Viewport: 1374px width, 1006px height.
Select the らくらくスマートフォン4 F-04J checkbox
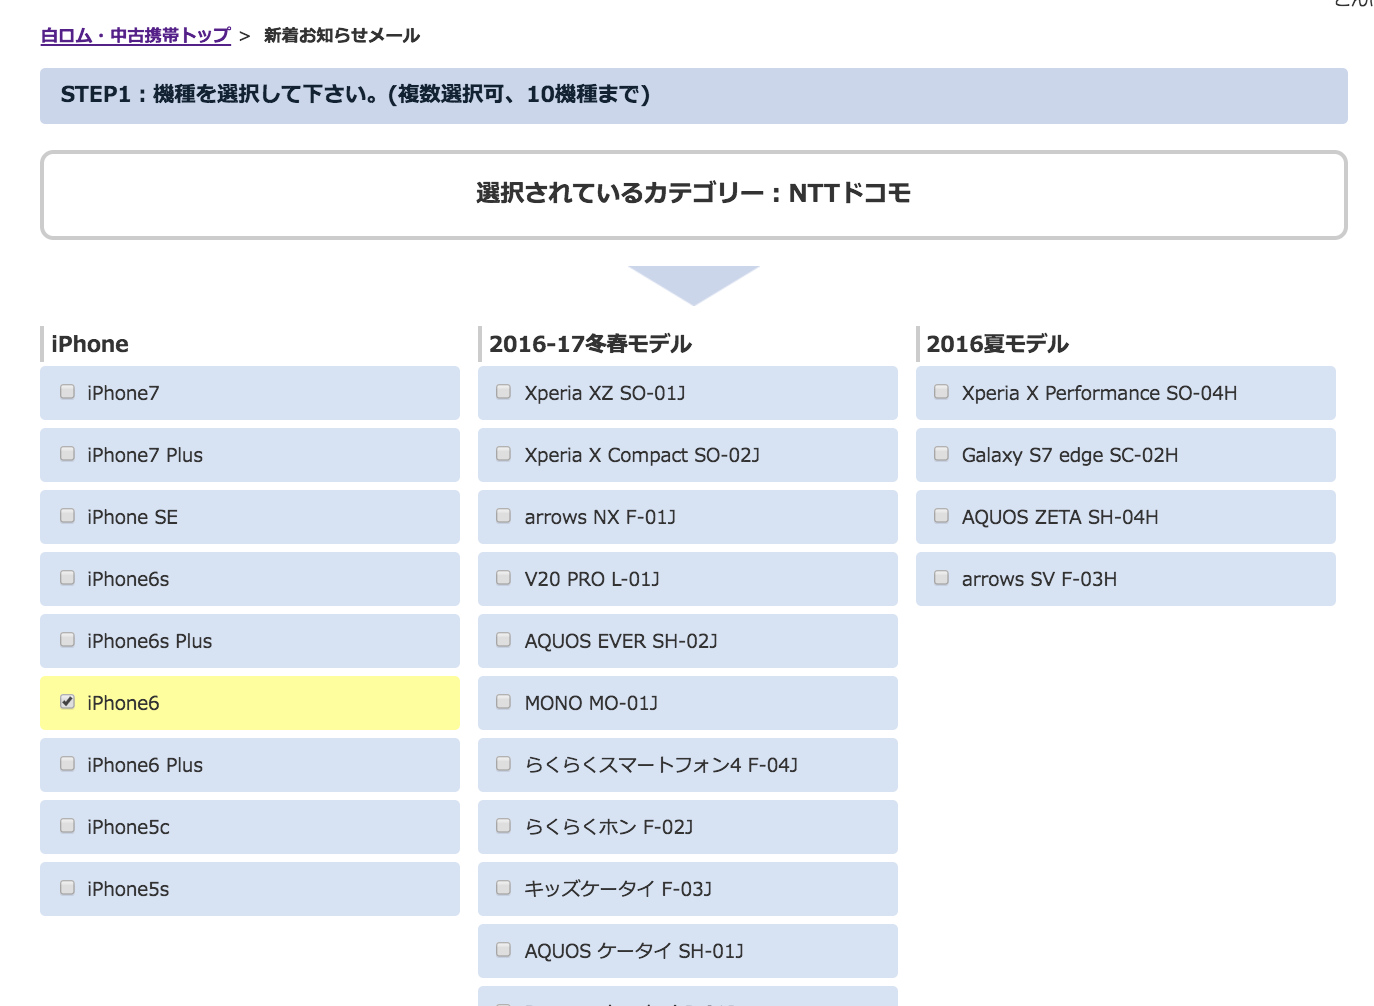point(504,764)
